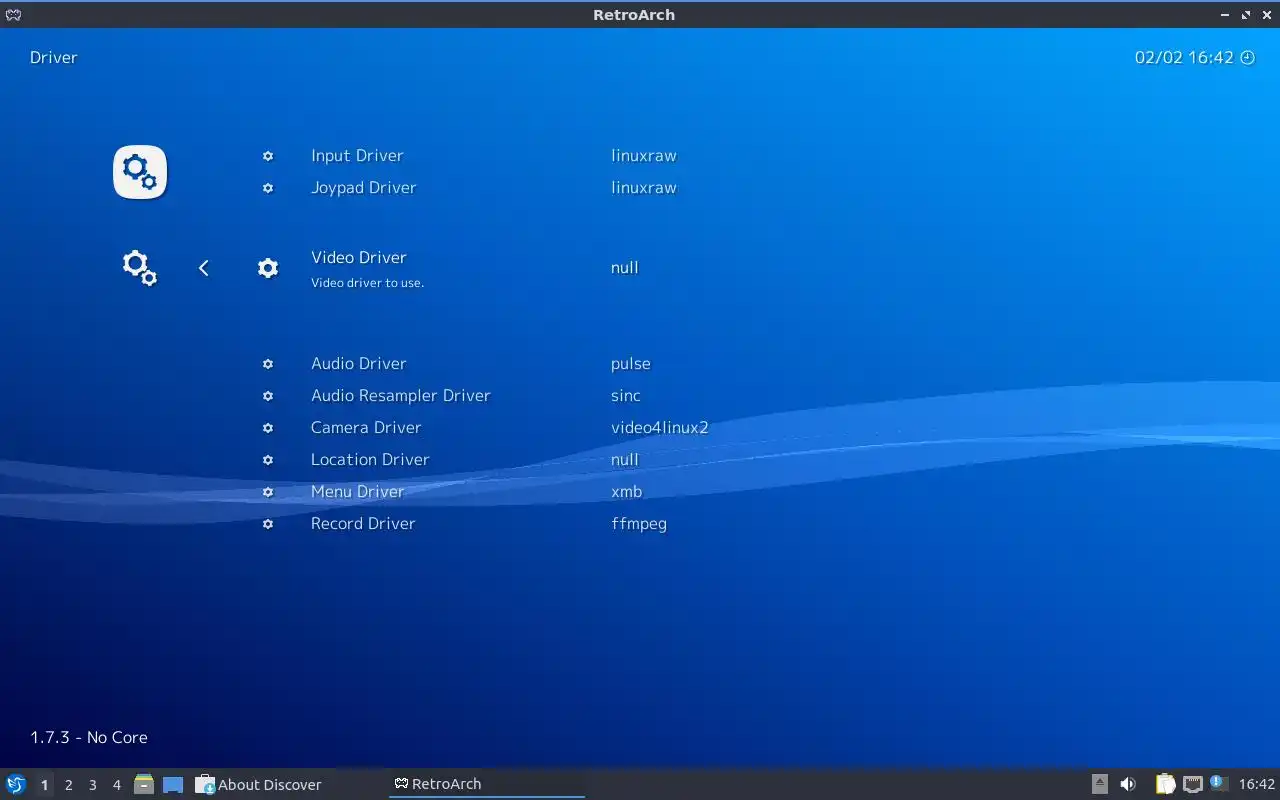Maximize the RetroArch window

click(1246, 15)
